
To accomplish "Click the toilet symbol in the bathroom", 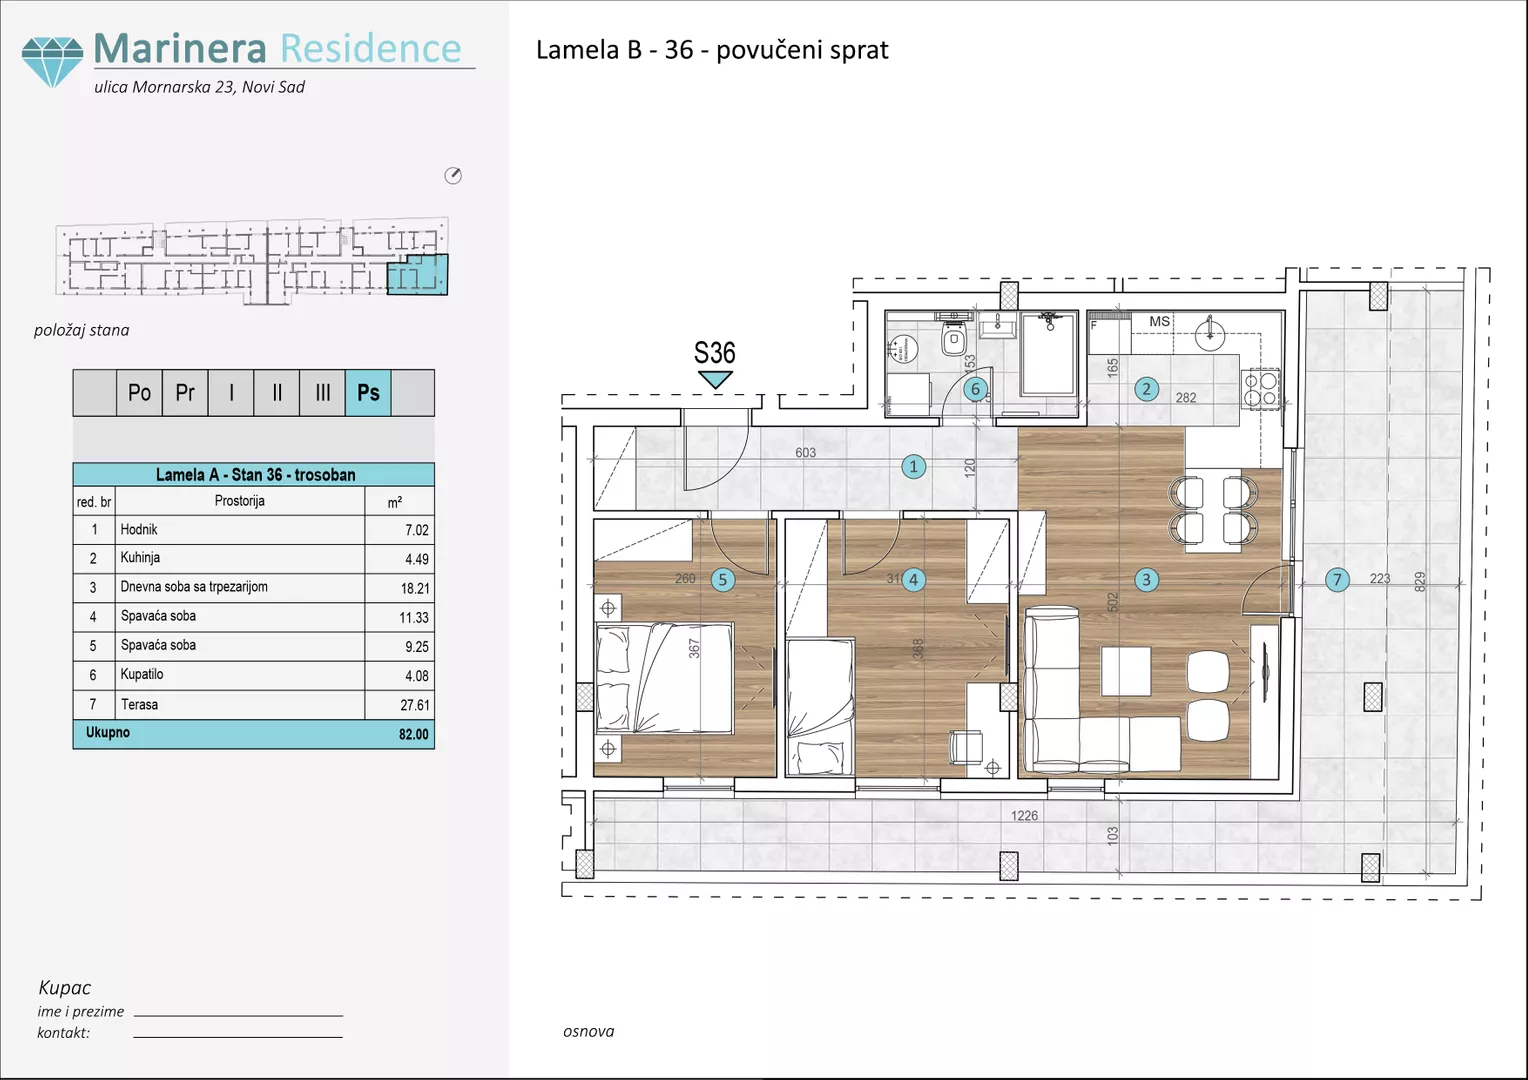I will [954, 337].
